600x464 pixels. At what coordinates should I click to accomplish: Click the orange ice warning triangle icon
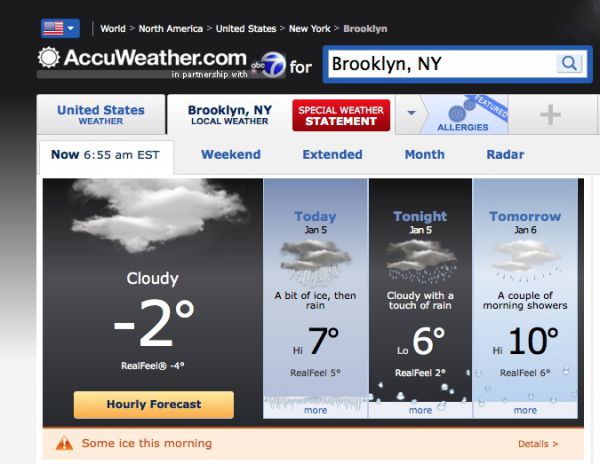tap(63, 443)
